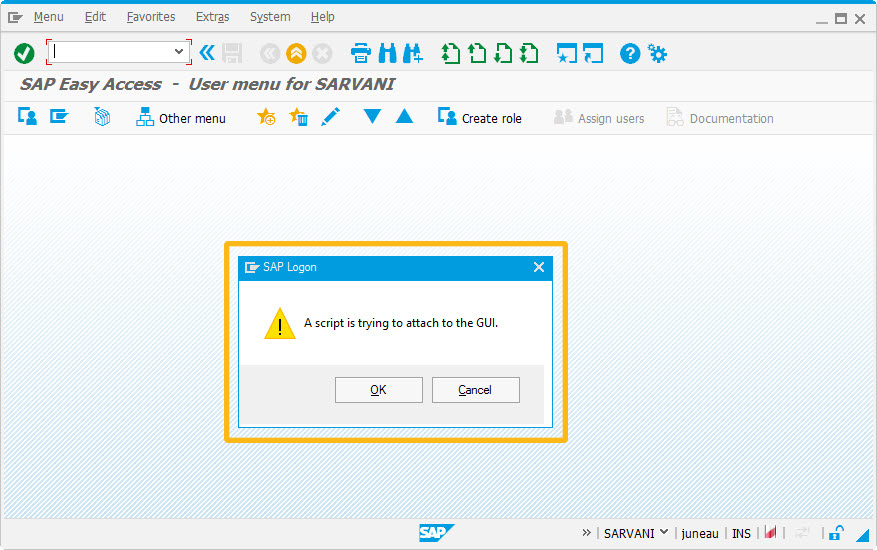Screen dimensions: 877x550
Task: Click the Save diskette icon
Action: tap(232, 54)
